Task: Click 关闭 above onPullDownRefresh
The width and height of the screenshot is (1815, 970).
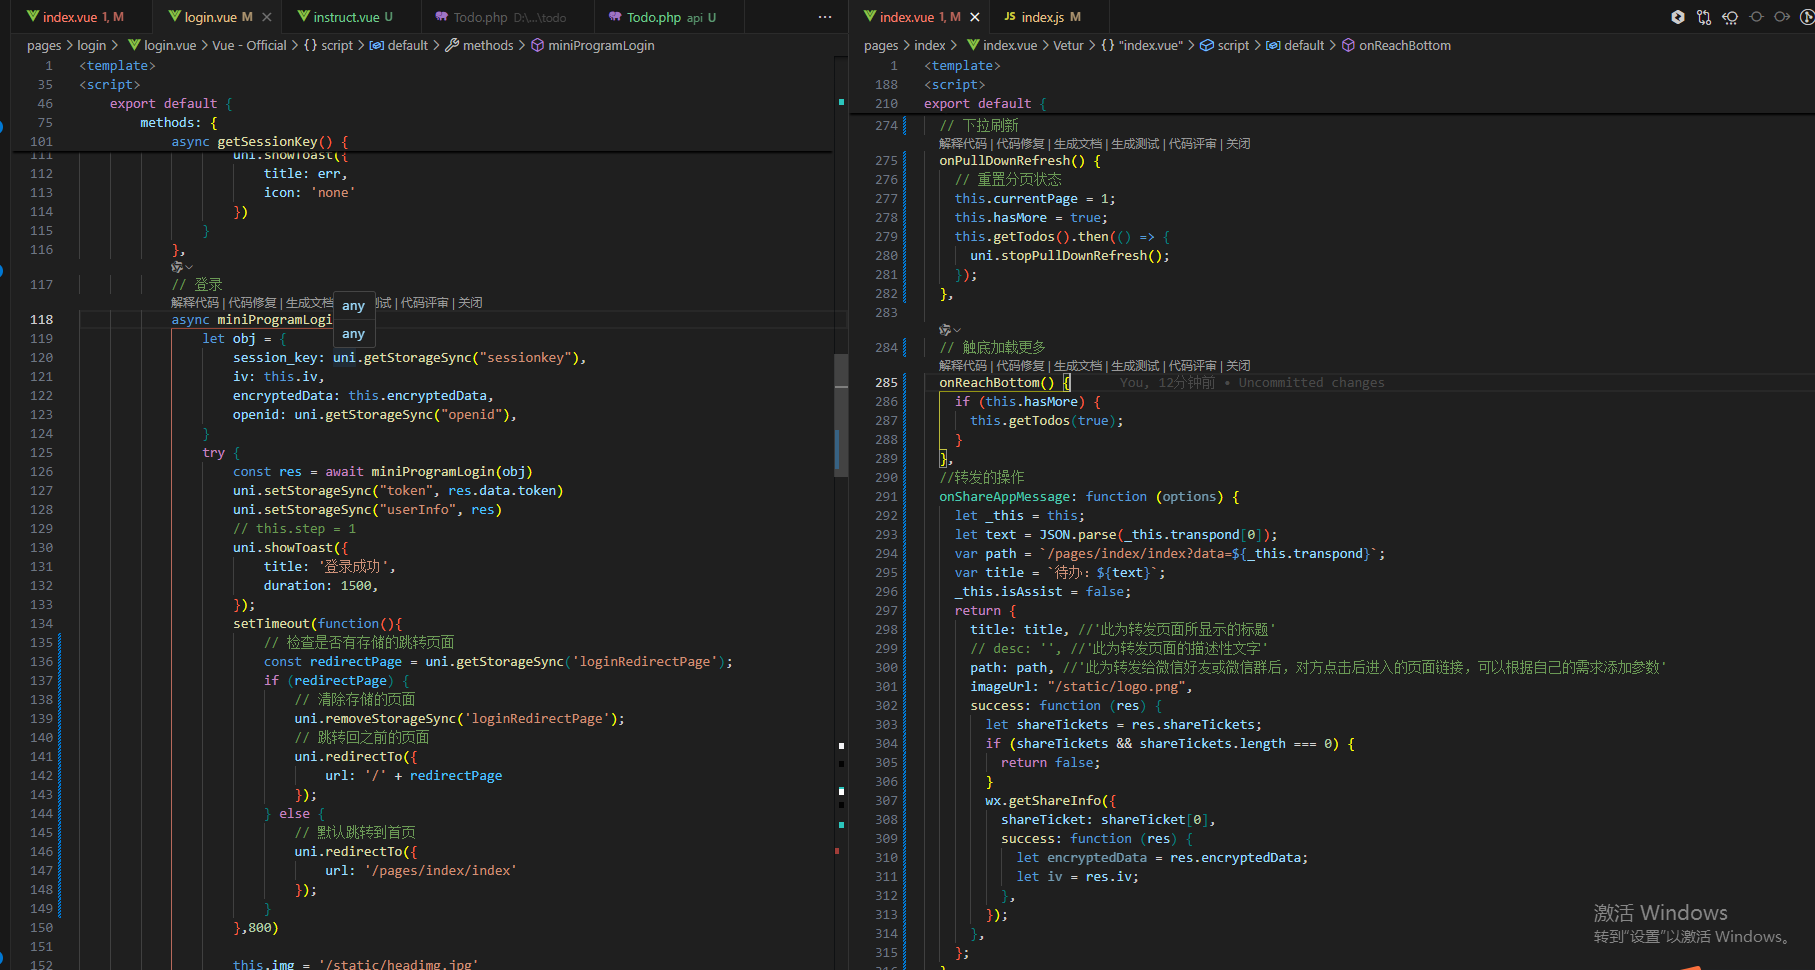Action: (1238, 144)
